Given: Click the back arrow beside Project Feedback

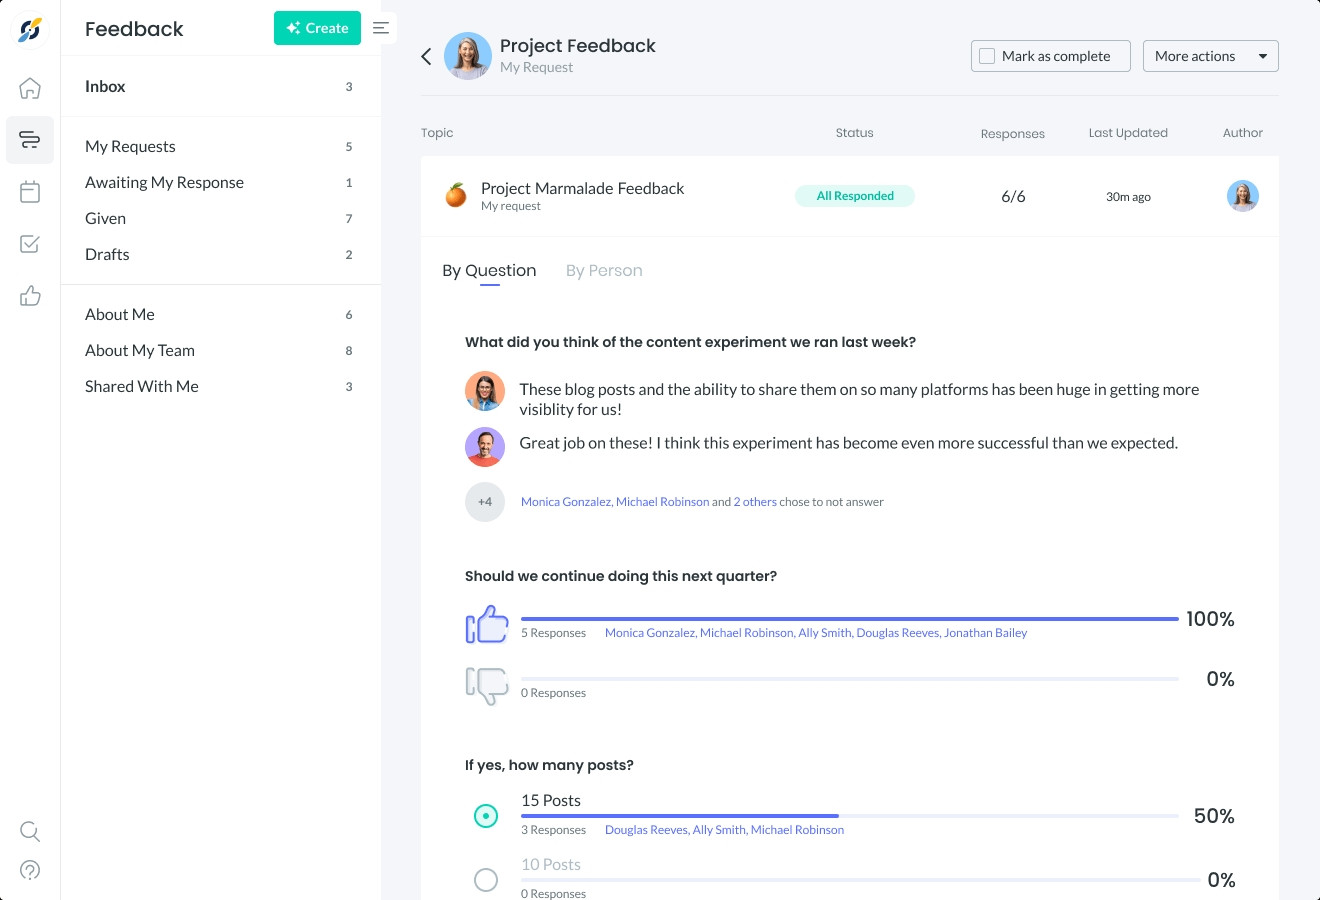Looking at the screenshot, I should (426, 56).
